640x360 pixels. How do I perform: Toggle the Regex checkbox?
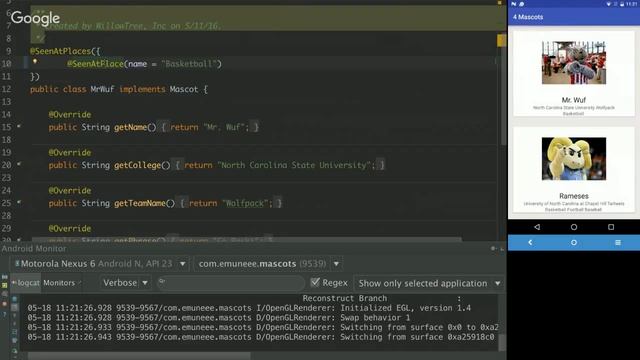pyautogui.click(x=315, y=282)
